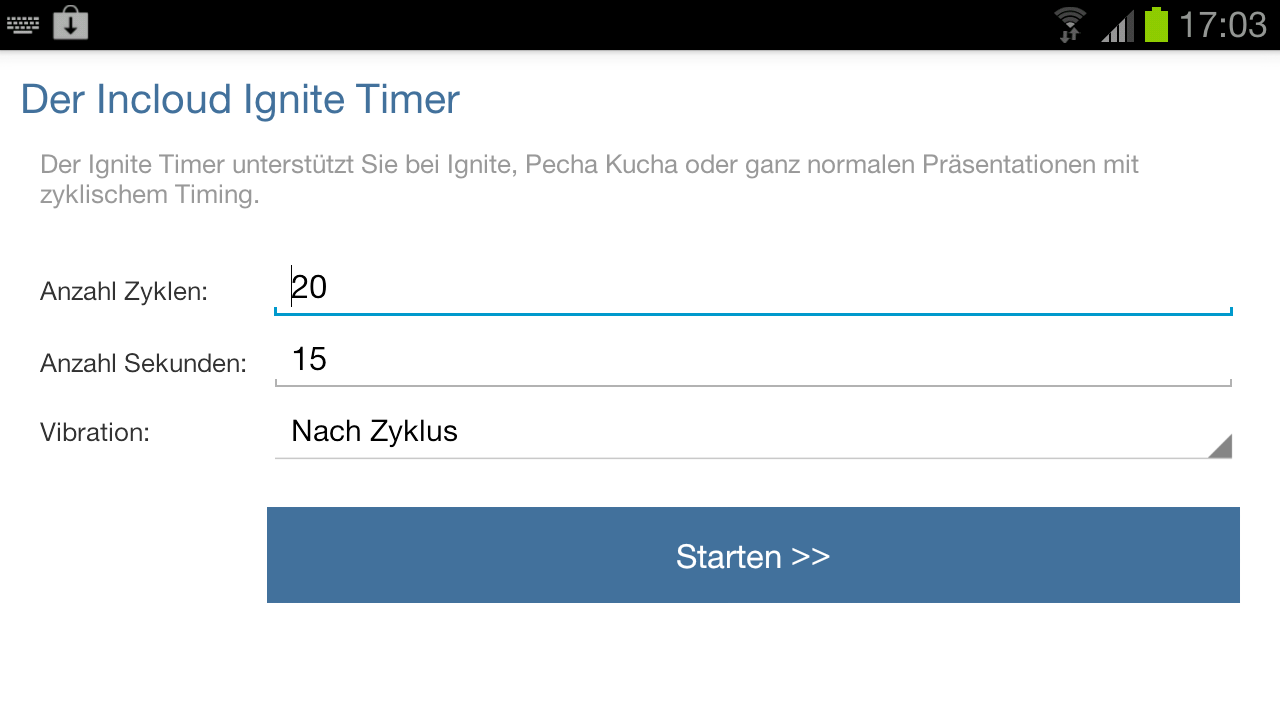The width and height of the screenshot is (1280, 720).
Task: Focus the Anzahl Zyklen input field
Action: (752, 288)
